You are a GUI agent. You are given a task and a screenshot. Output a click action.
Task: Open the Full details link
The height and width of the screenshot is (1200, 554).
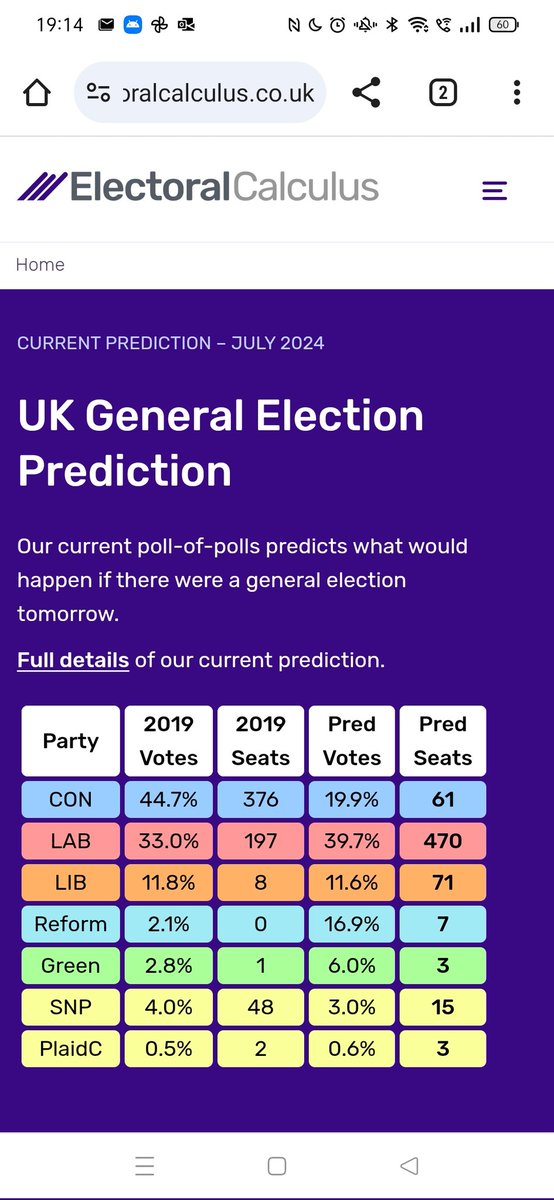73,660
